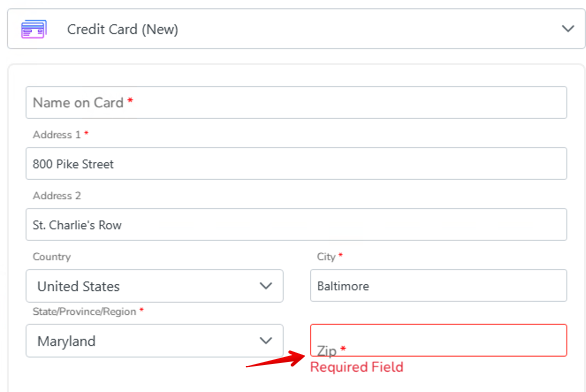Click the Baltimore city field

(438, 285)
